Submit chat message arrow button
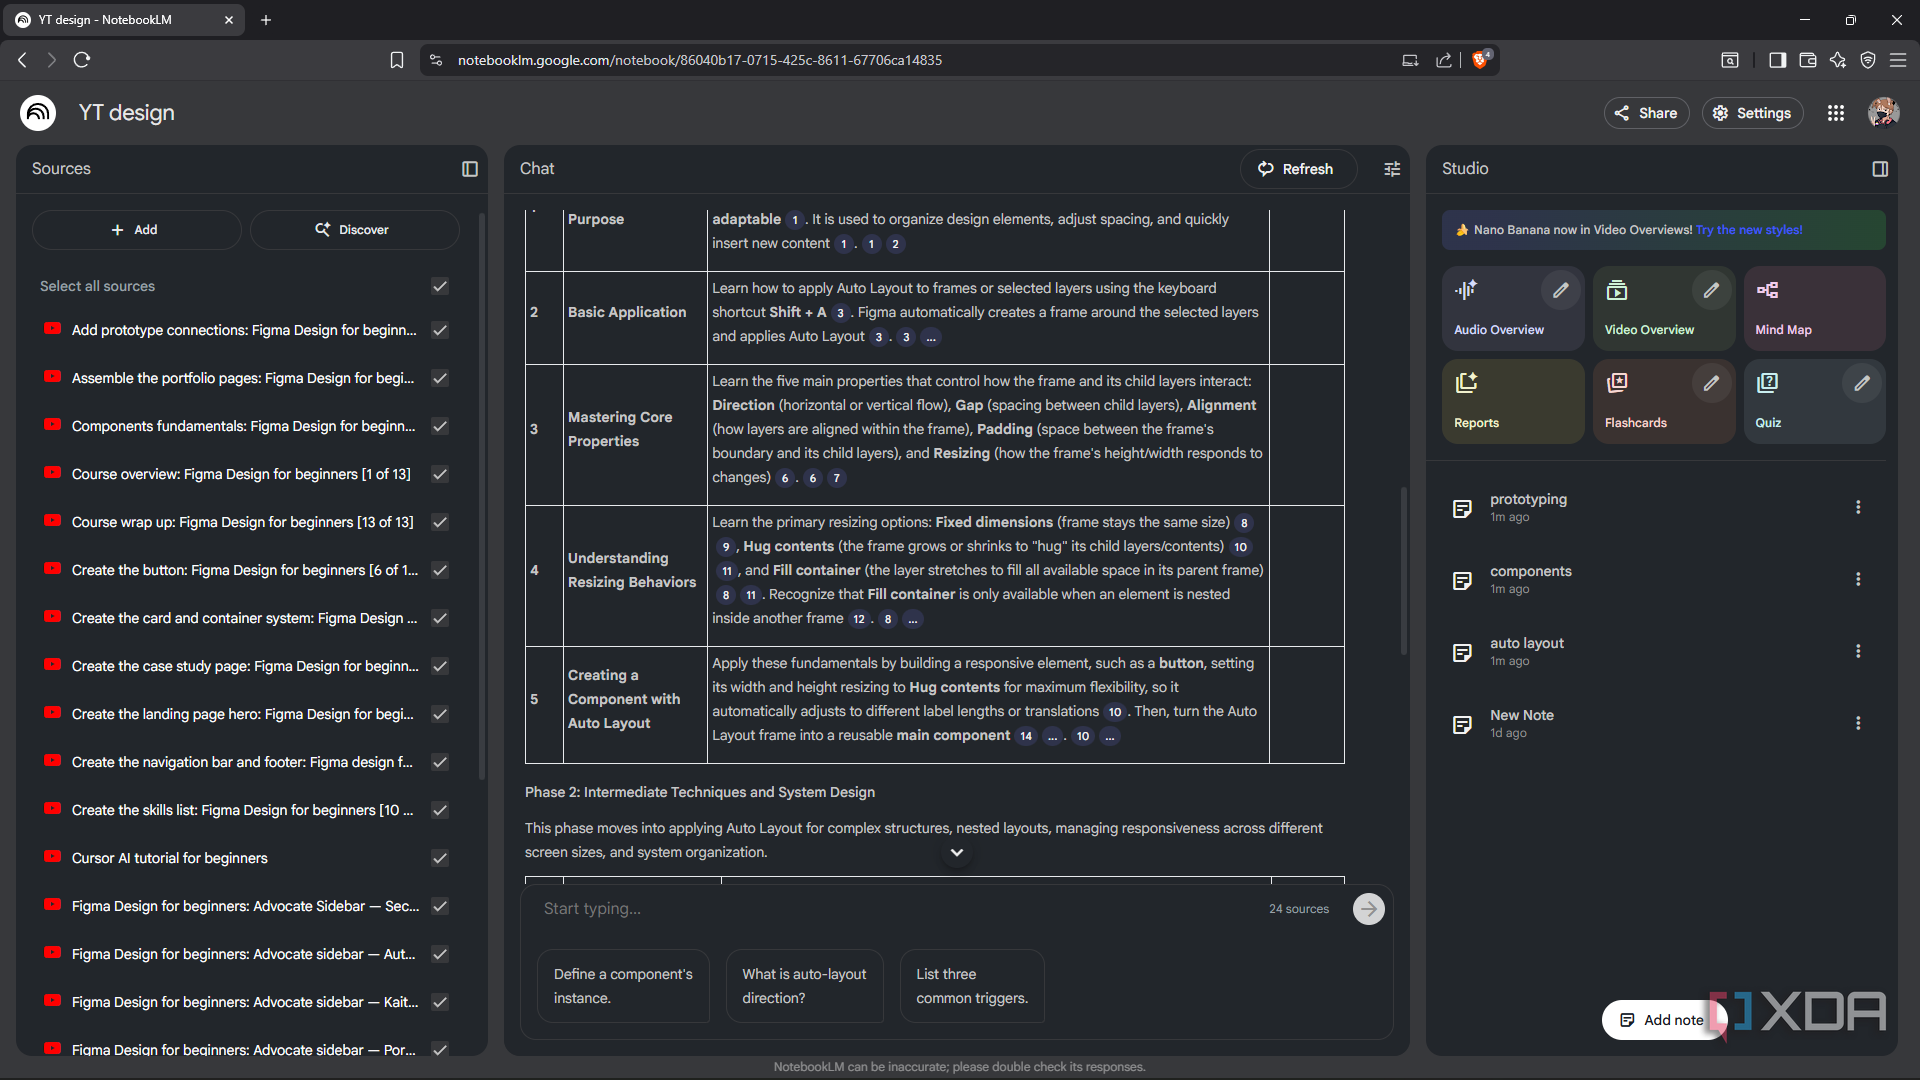The image size is (1920, 1080). pyautogui.click(x=1369, y=909)
